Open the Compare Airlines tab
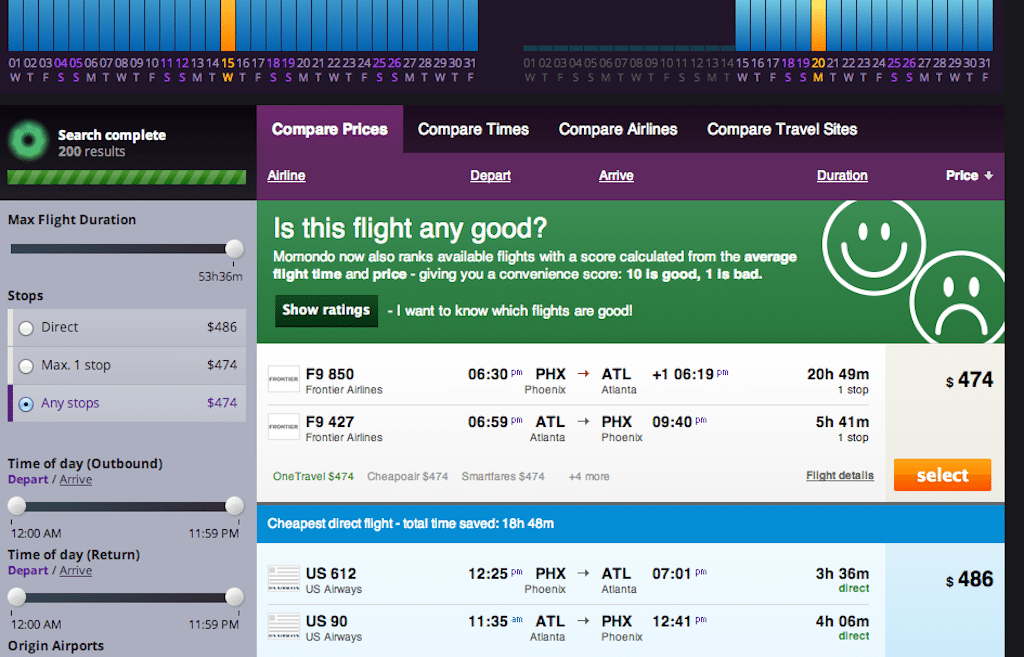This screenshot has width=1024, height=657. click(618, 129)
